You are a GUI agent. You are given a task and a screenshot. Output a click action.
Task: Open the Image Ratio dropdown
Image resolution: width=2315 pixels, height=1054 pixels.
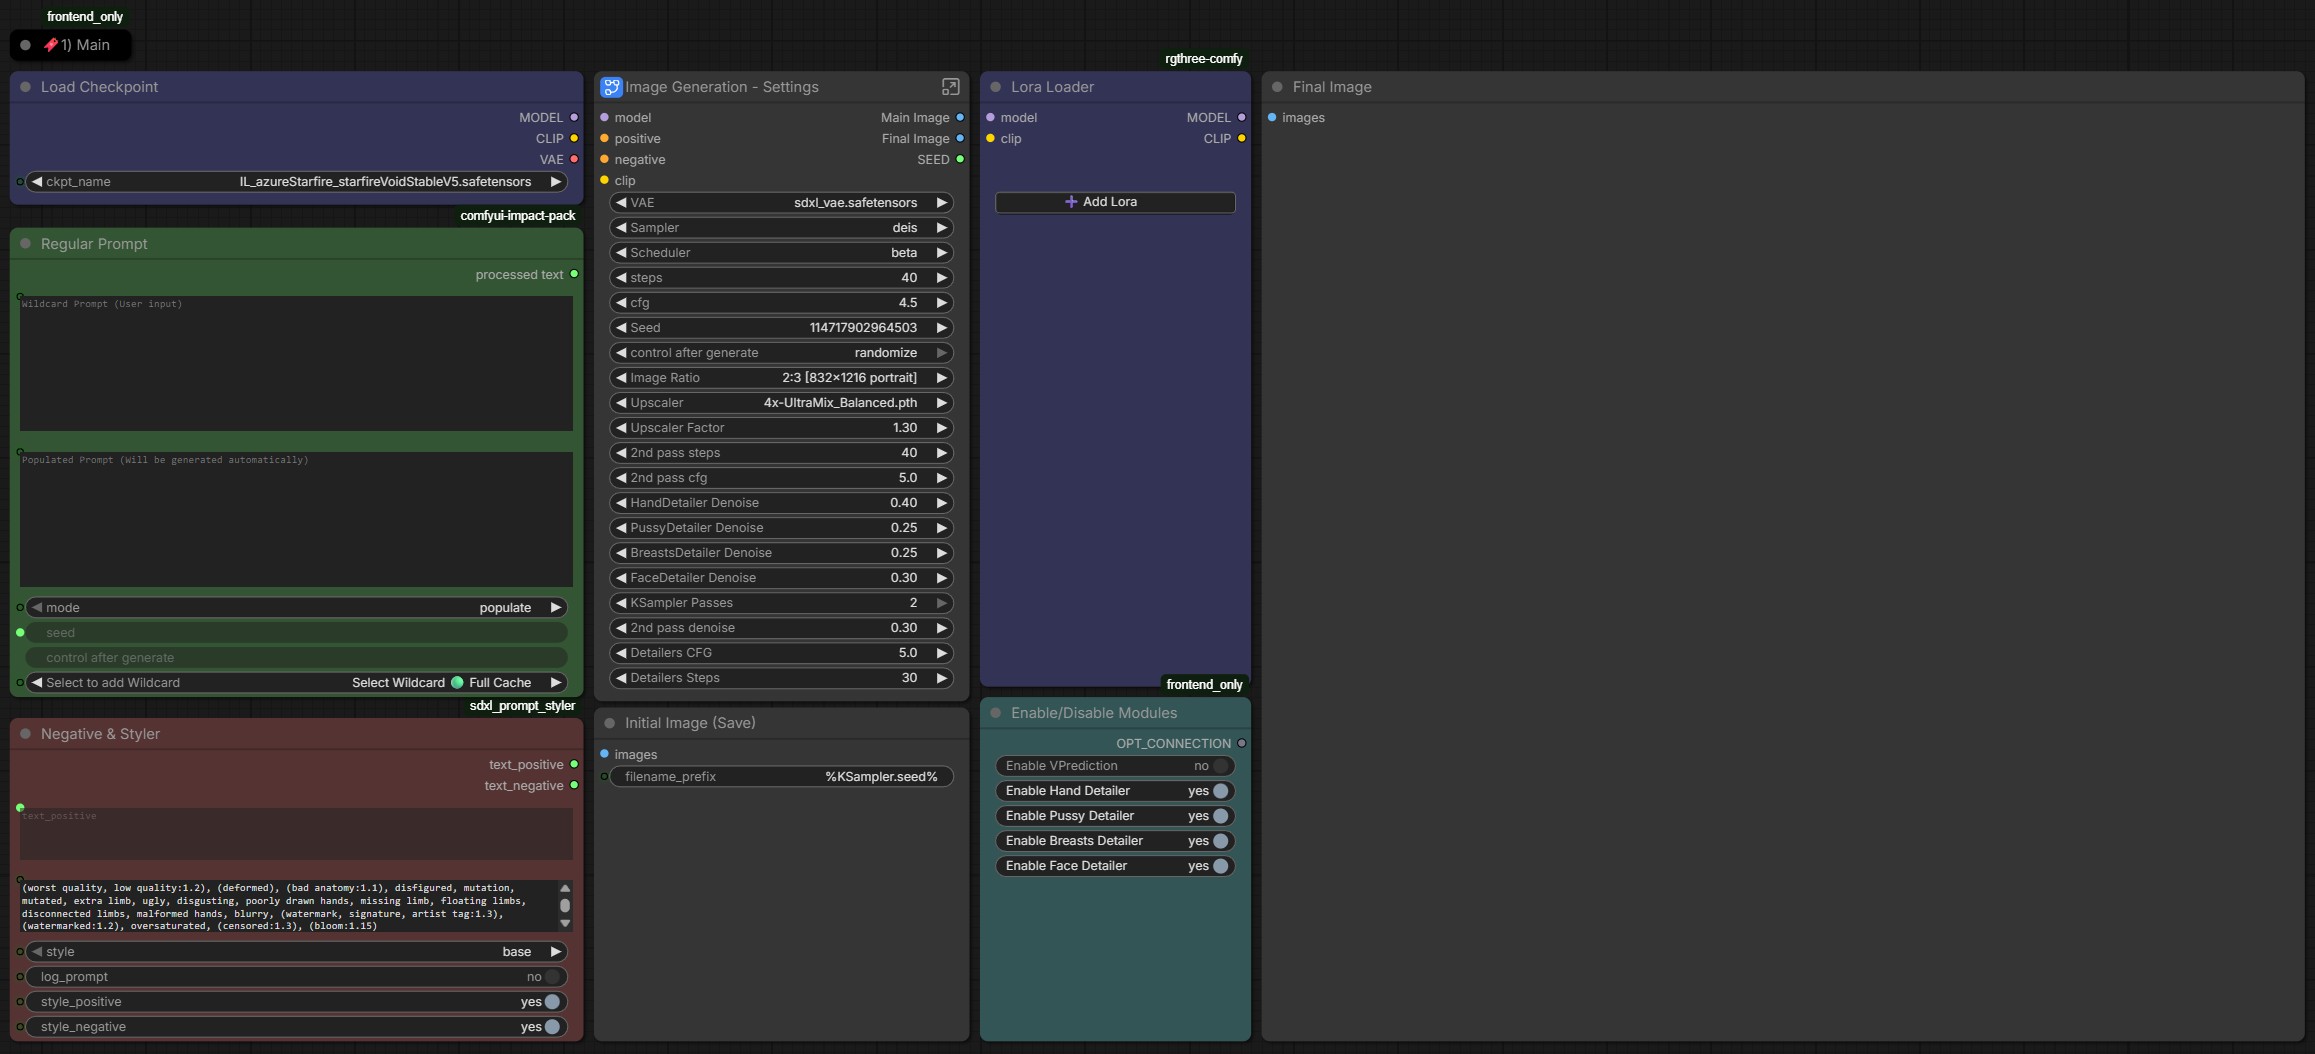pyautogui.click(x=781, y=378)
